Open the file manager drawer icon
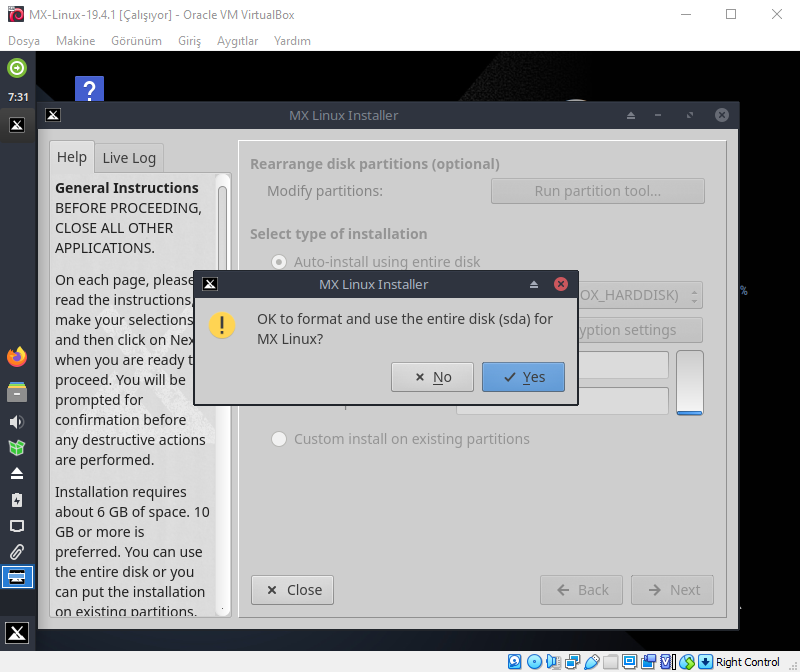 [17, 391]
